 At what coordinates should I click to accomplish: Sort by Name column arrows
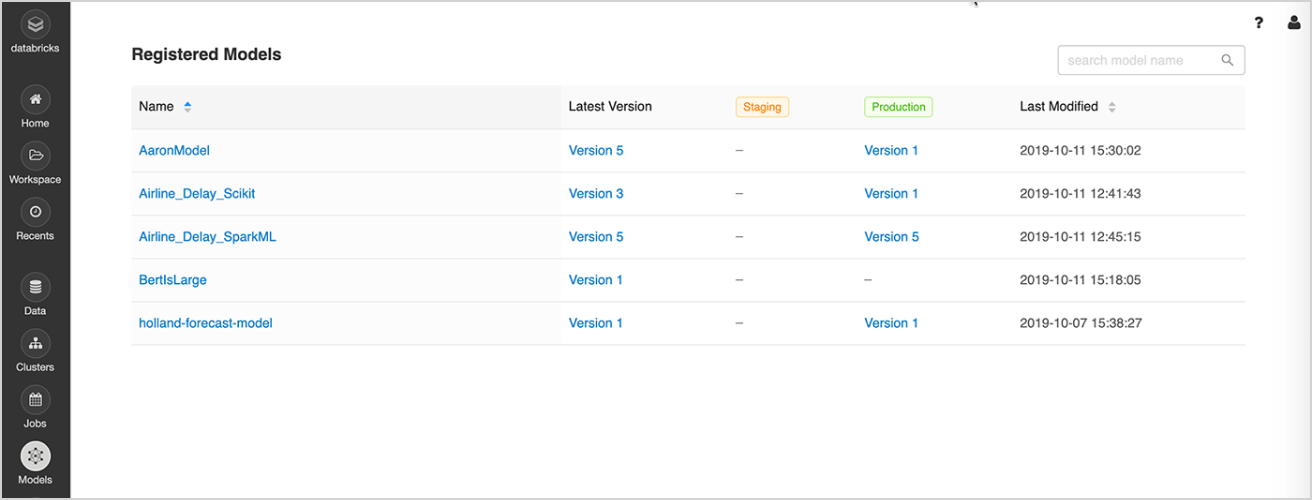(x=187, y=107)
